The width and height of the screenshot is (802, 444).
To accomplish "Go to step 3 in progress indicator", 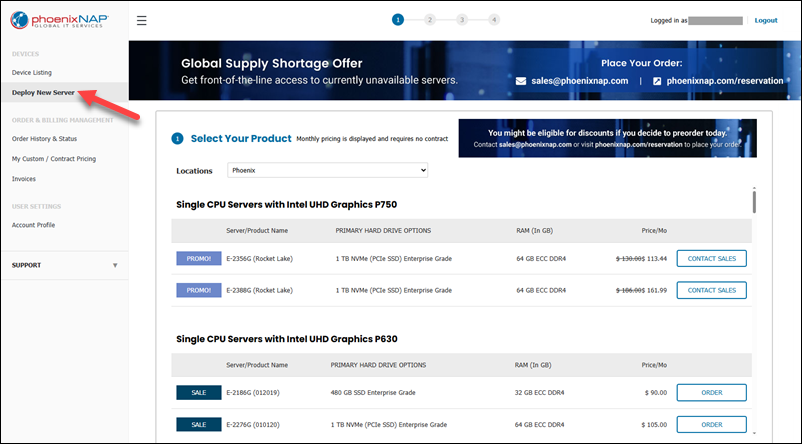I will click(462, 20).
